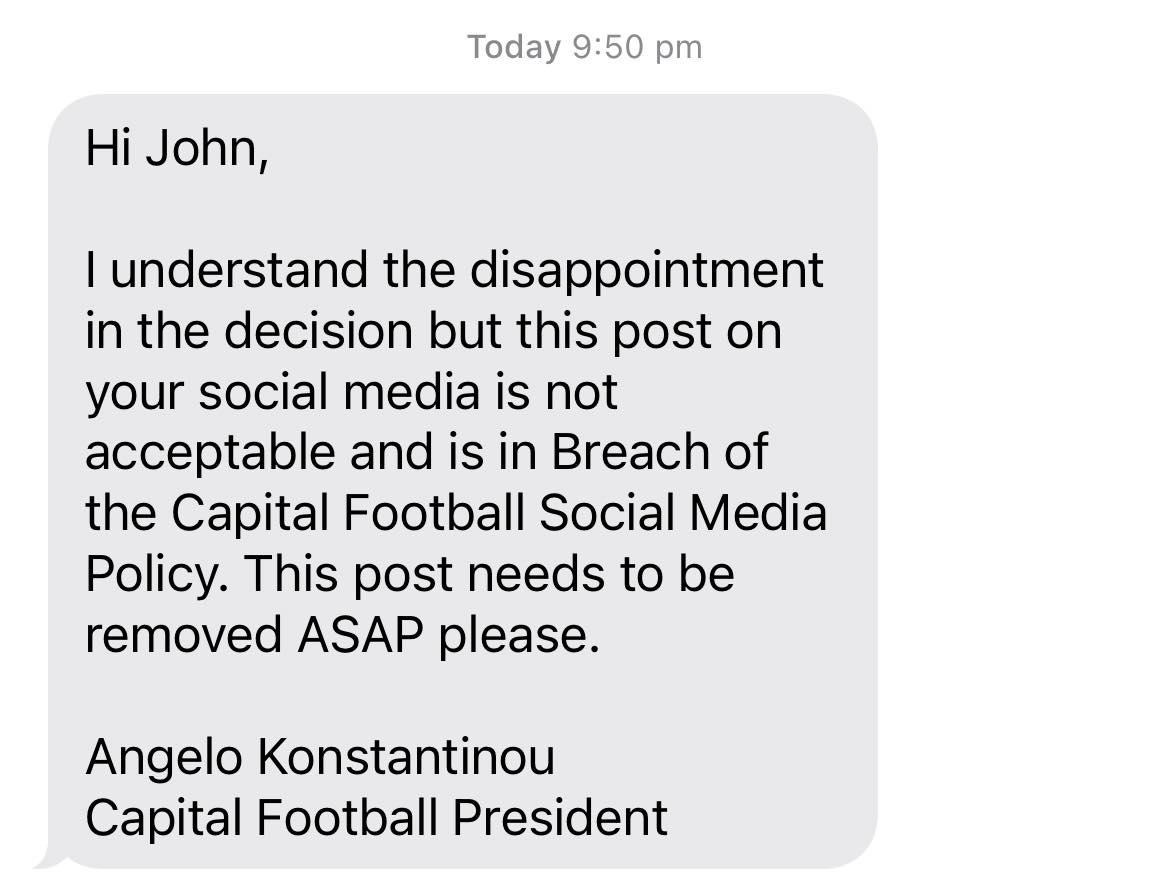
Task: Tap the 'Capital Football President' signature line
Action: [x=376, y=818]
